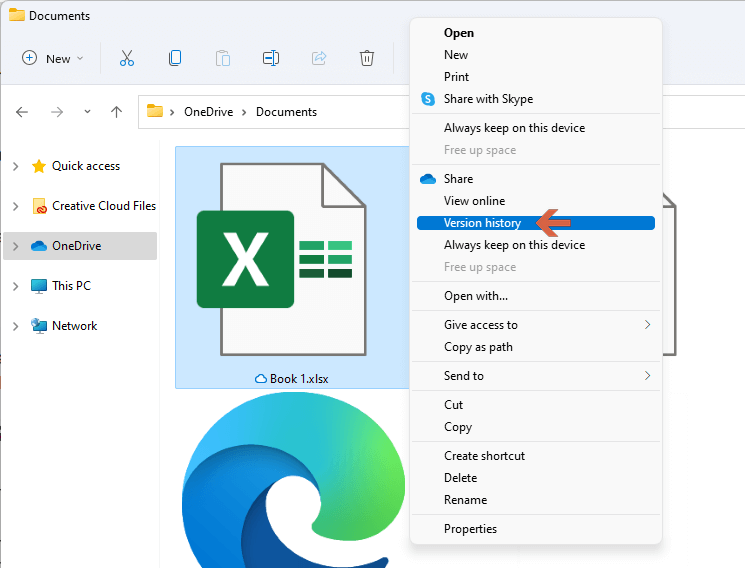Viewport: 745px width, 568px height.
Task: Go back with the left arrow
Action: point(22,112)
